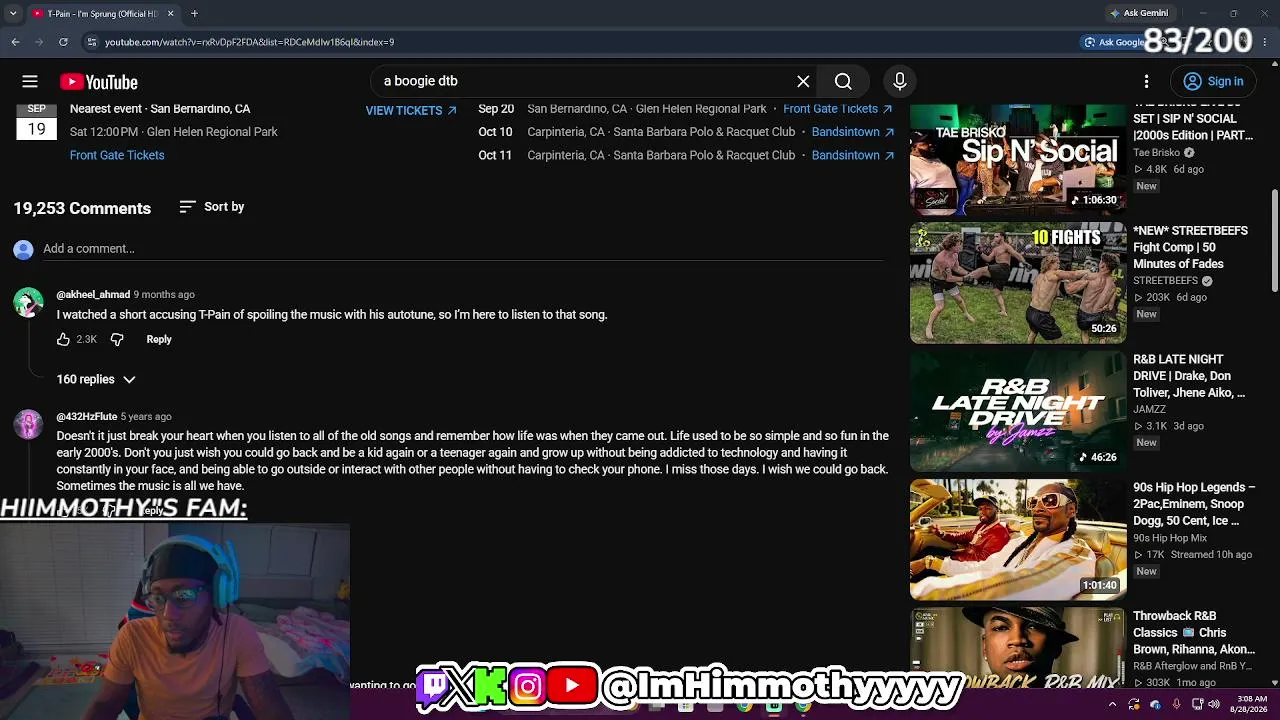Open the STREETBEEFS Fight Comp video title
The height and width of the screenshot is (720, 1280).
tap(1190, 247)
